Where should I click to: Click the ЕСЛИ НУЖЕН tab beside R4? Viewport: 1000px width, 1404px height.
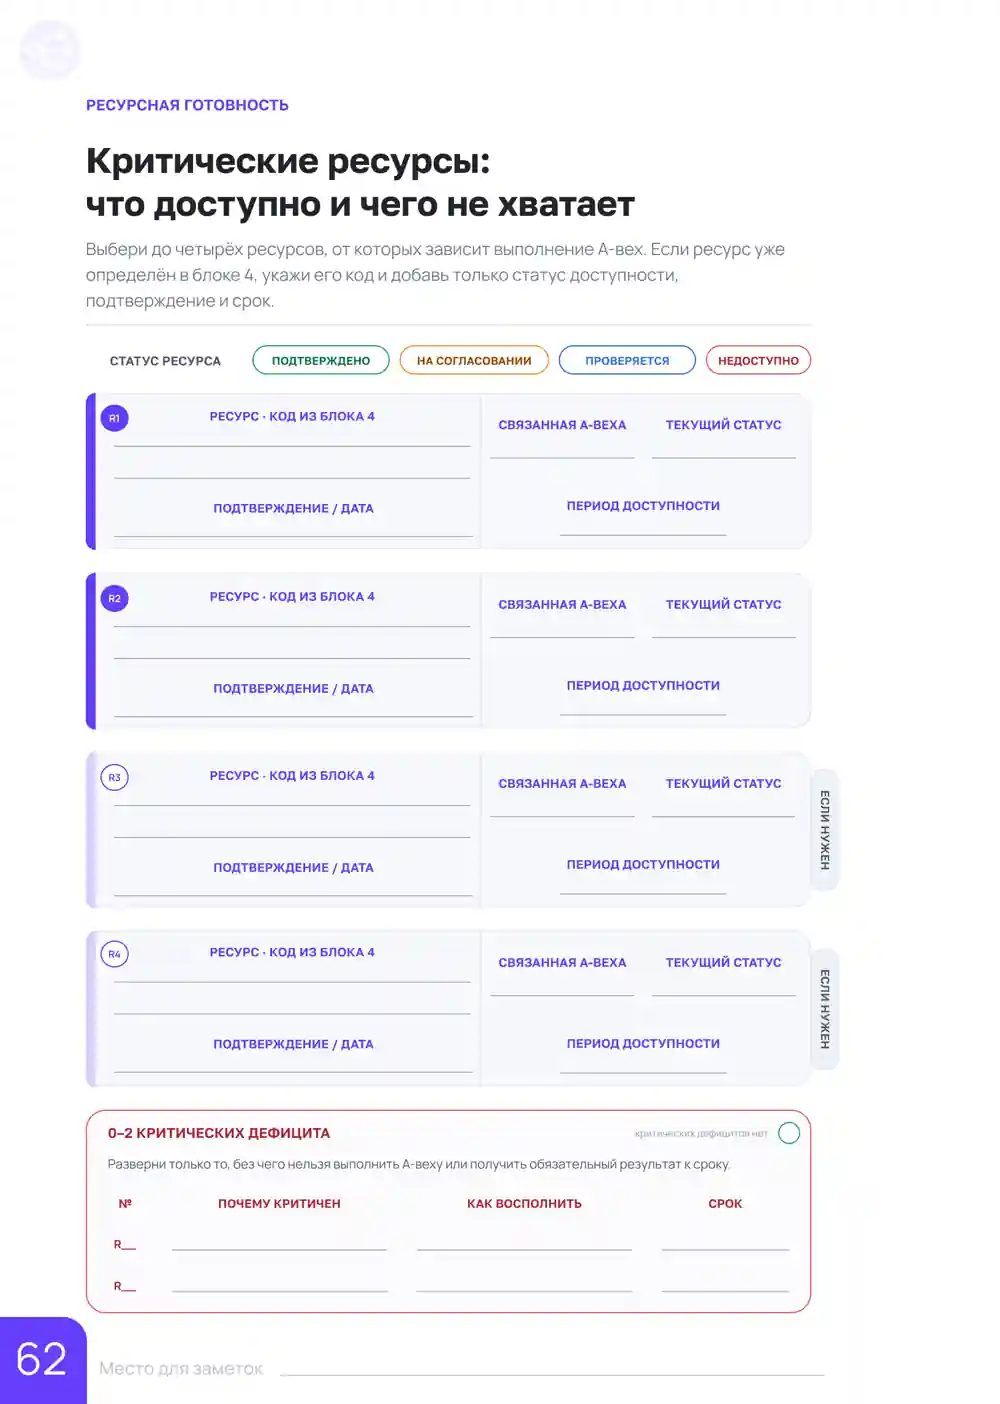click(825, 1009)
